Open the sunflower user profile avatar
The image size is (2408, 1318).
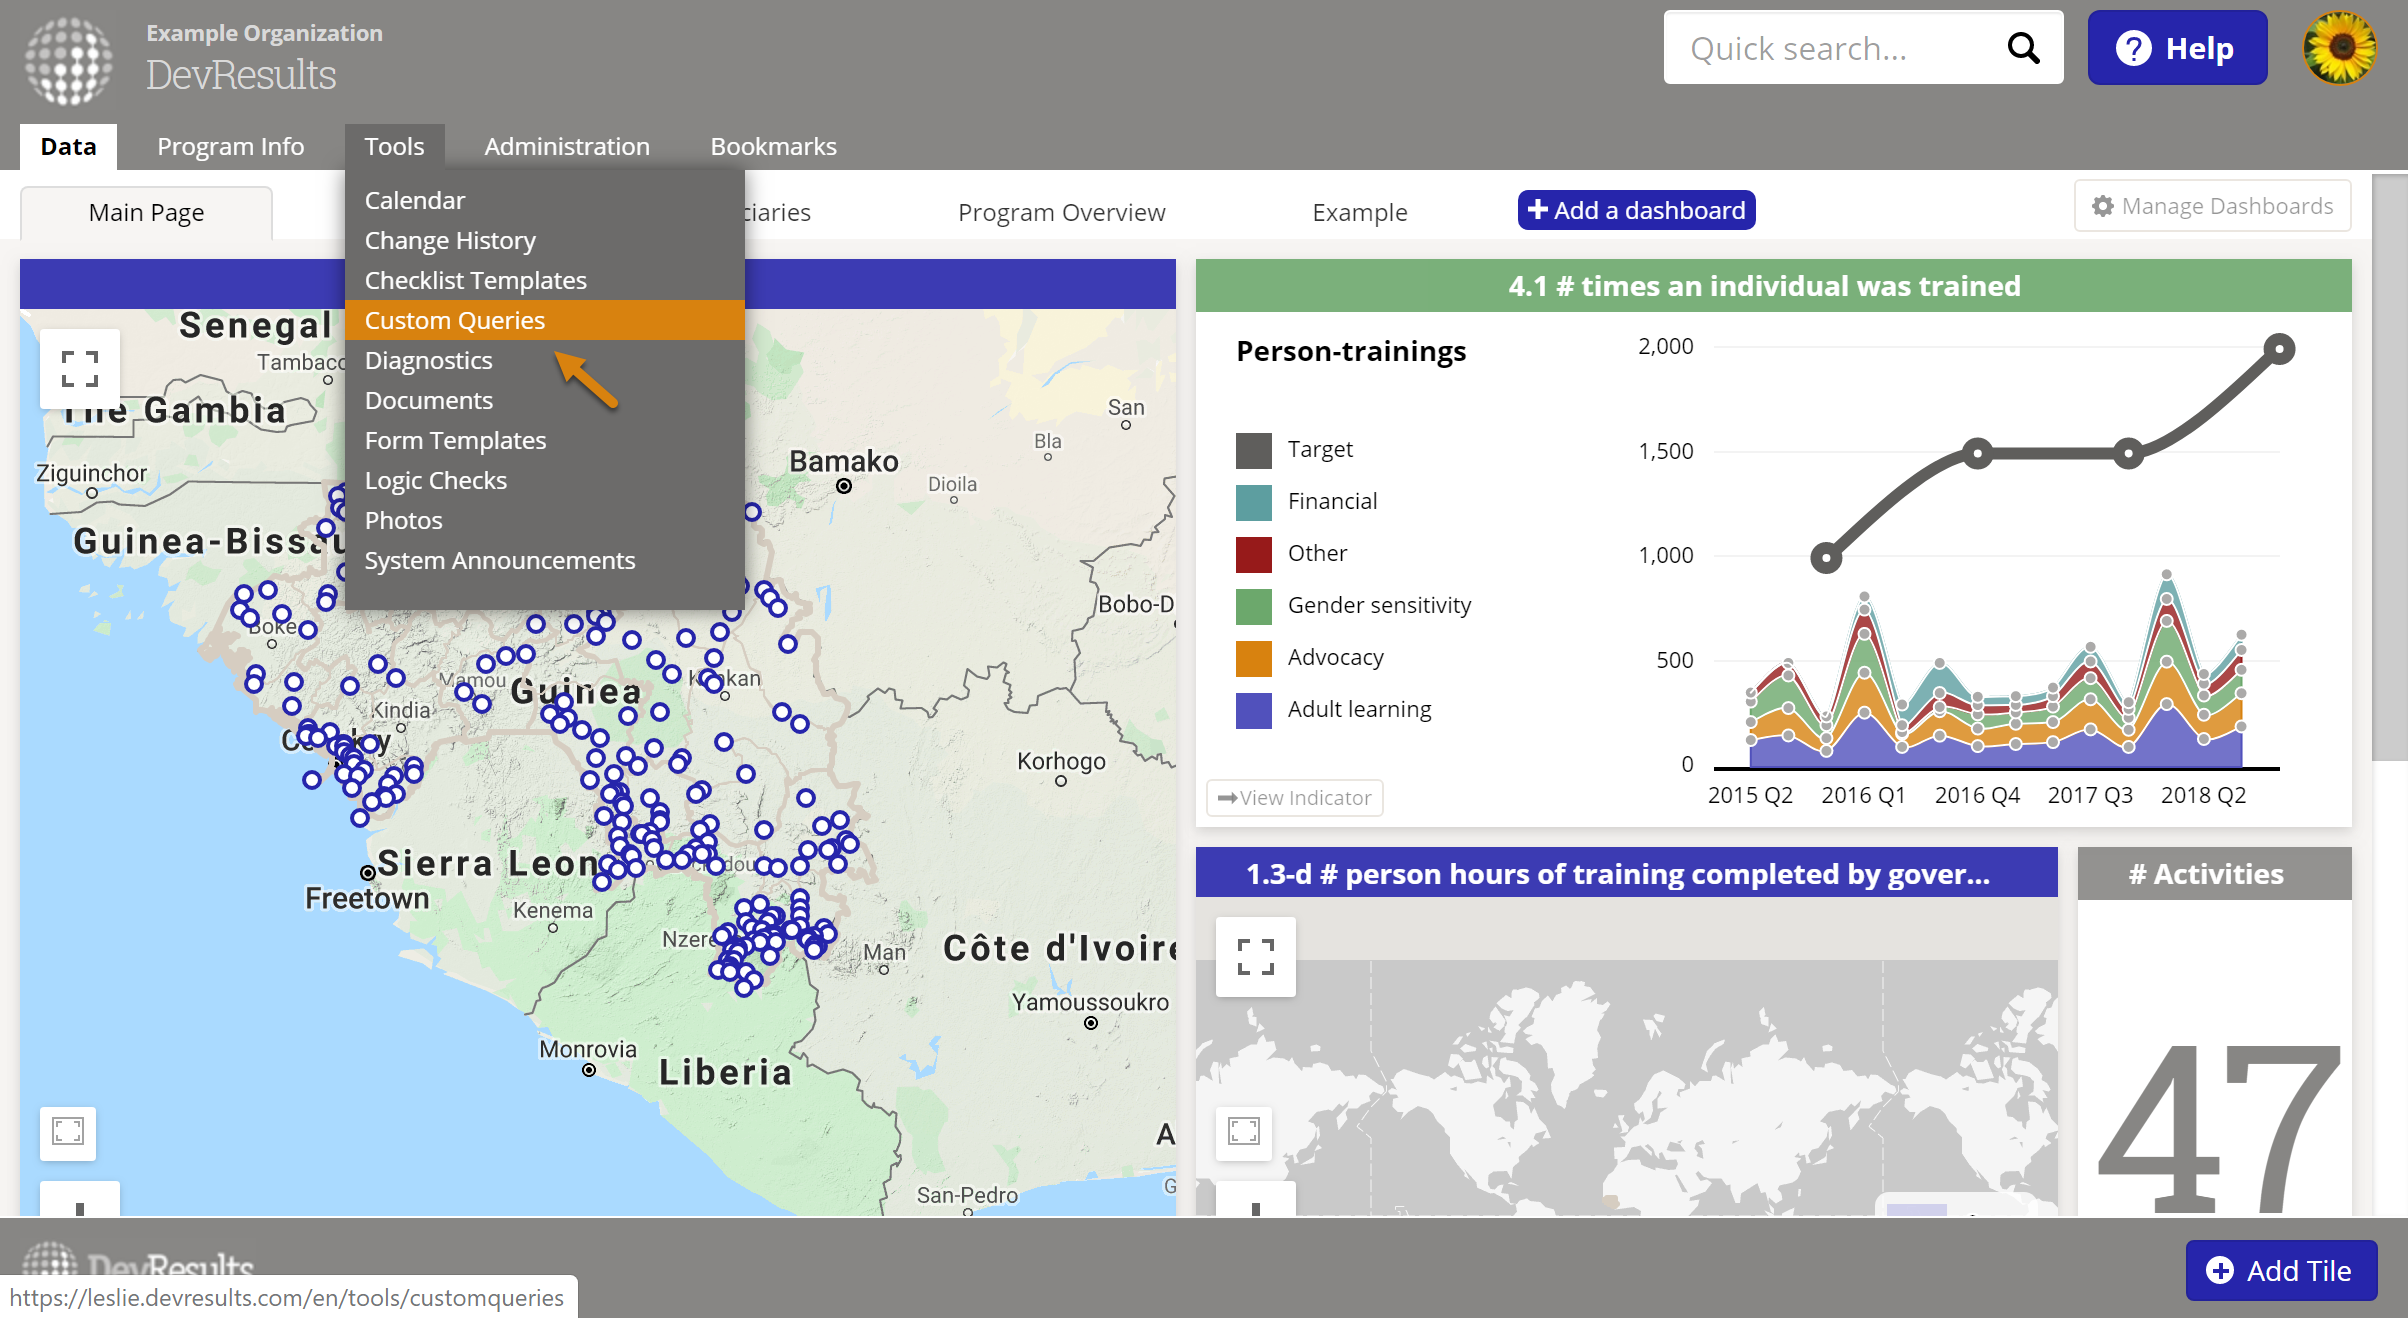pyautogui.click(x=2339, y=48)
